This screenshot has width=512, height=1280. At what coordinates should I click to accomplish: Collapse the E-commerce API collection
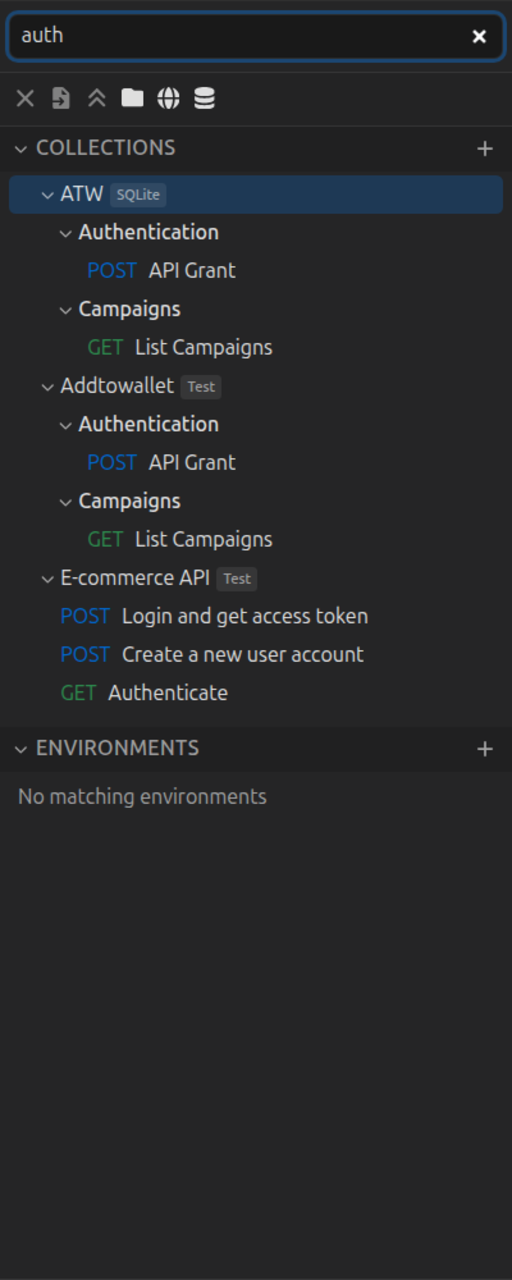click(47, 578)
